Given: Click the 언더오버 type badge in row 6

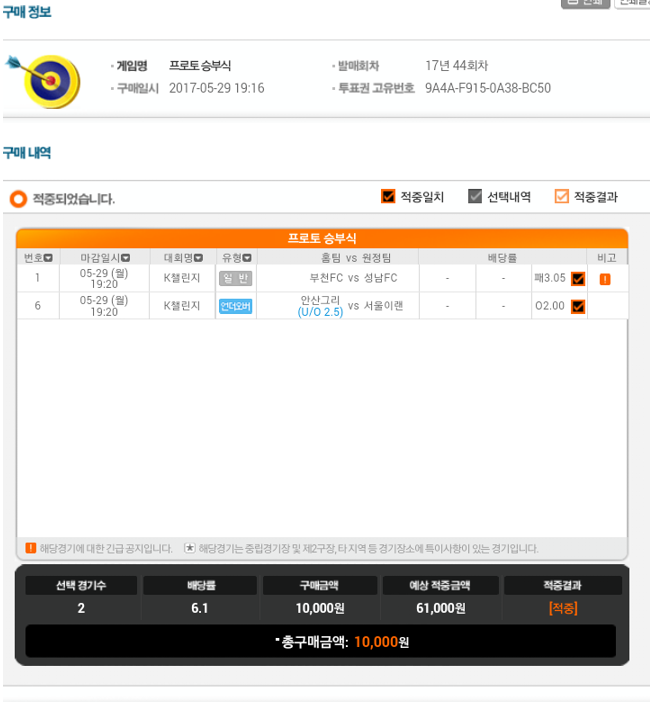Looking at the screenshot, I should [x=235, y=306].
